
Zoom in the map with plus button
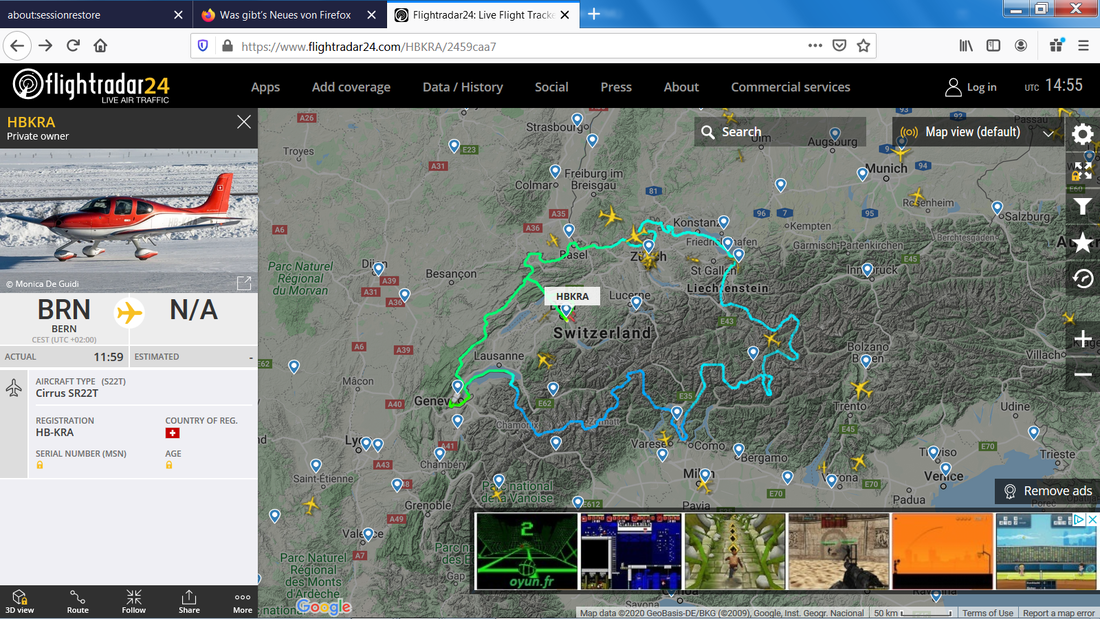(x=1082, y=339)
